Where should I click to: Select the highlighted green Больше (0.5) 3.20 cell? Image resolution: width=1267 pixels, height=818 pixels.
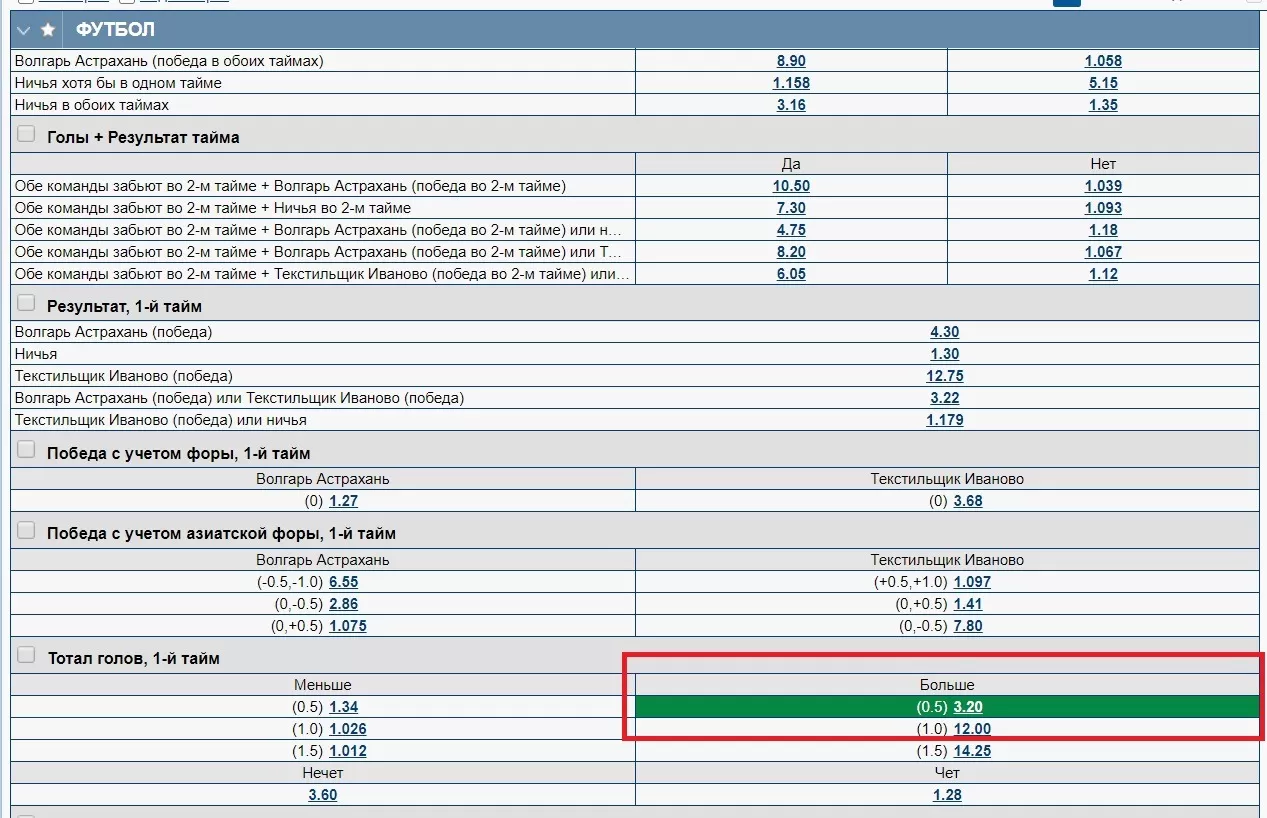(974, 707)
